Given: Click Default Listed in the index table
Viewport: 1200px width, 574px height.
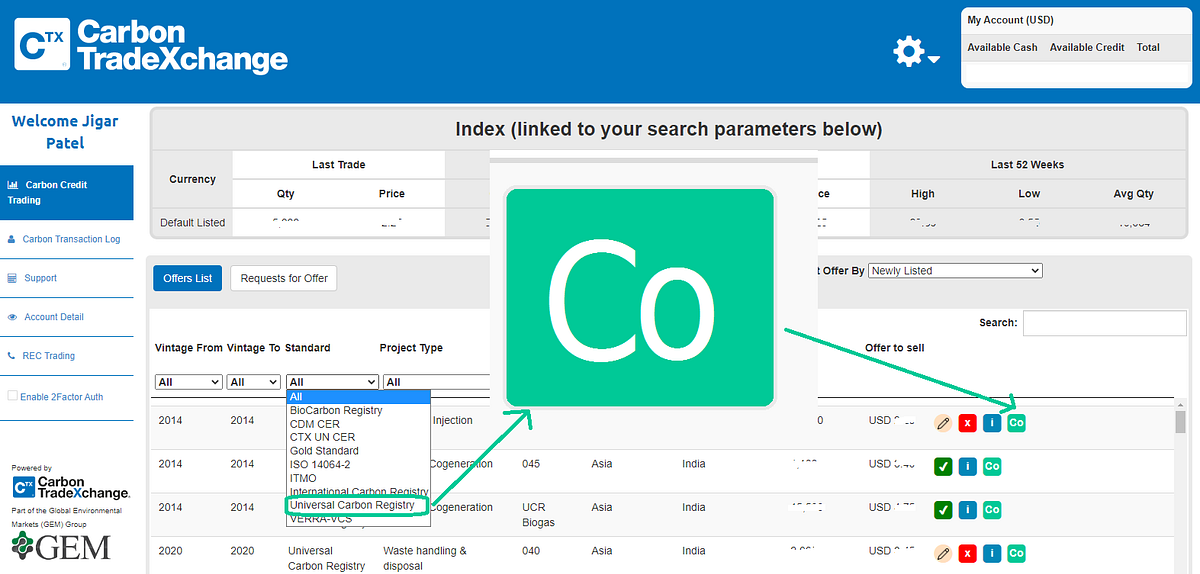Looking at the screenshot, I should tap(193, 222).
